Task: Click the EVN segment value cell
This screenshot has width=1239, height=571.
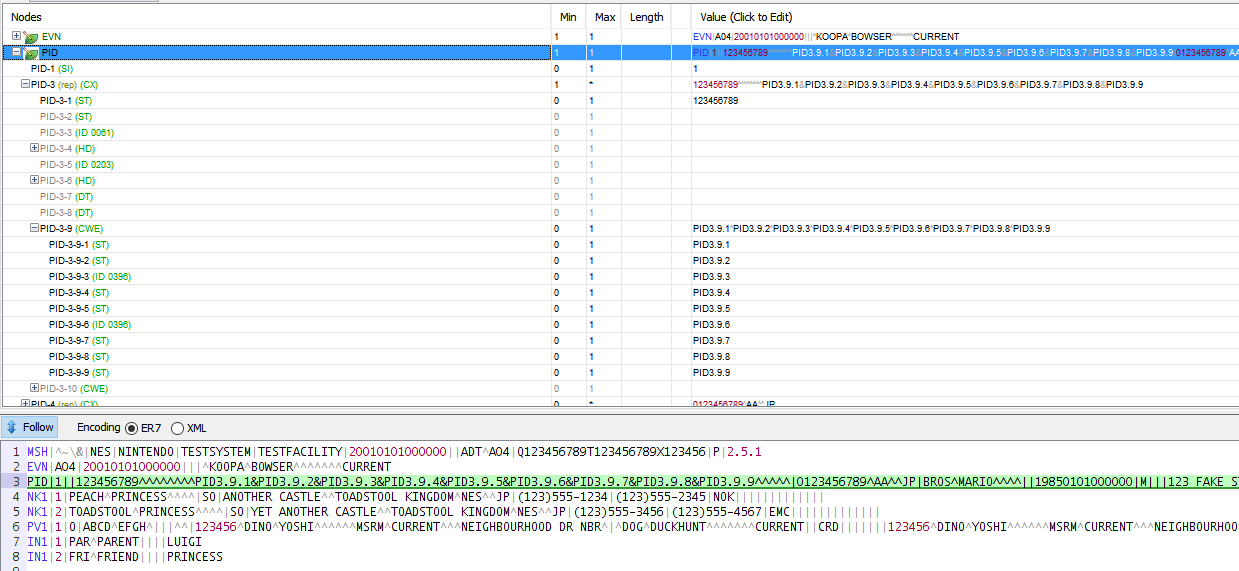Action: pos(965,37)
